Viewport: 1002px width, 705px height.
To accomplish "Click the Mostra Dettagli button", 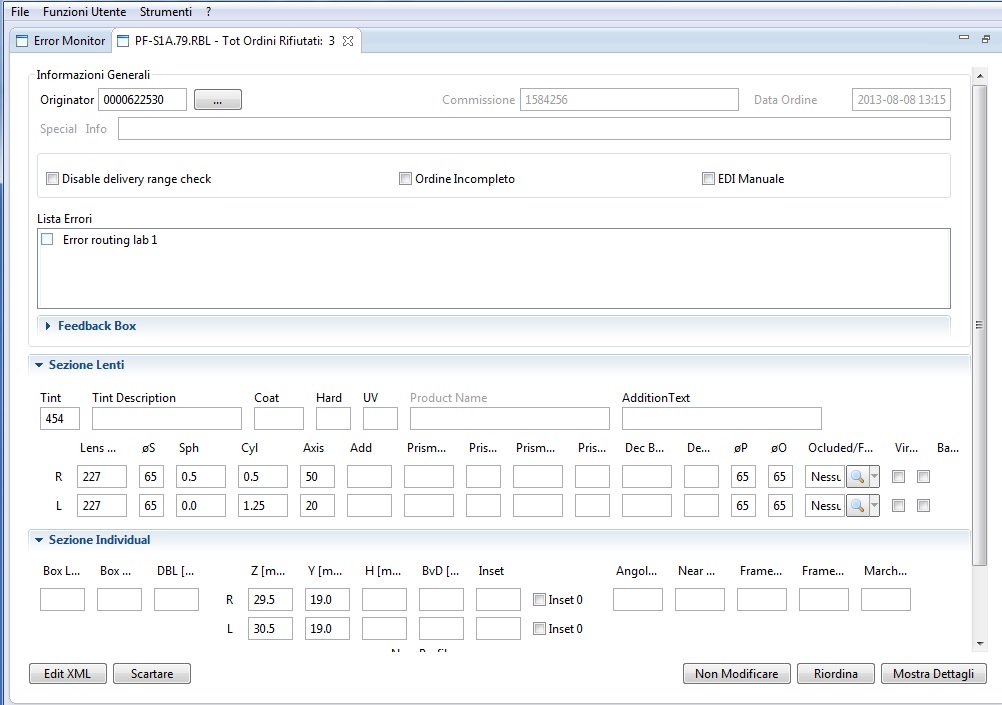I will pos(934,674).
